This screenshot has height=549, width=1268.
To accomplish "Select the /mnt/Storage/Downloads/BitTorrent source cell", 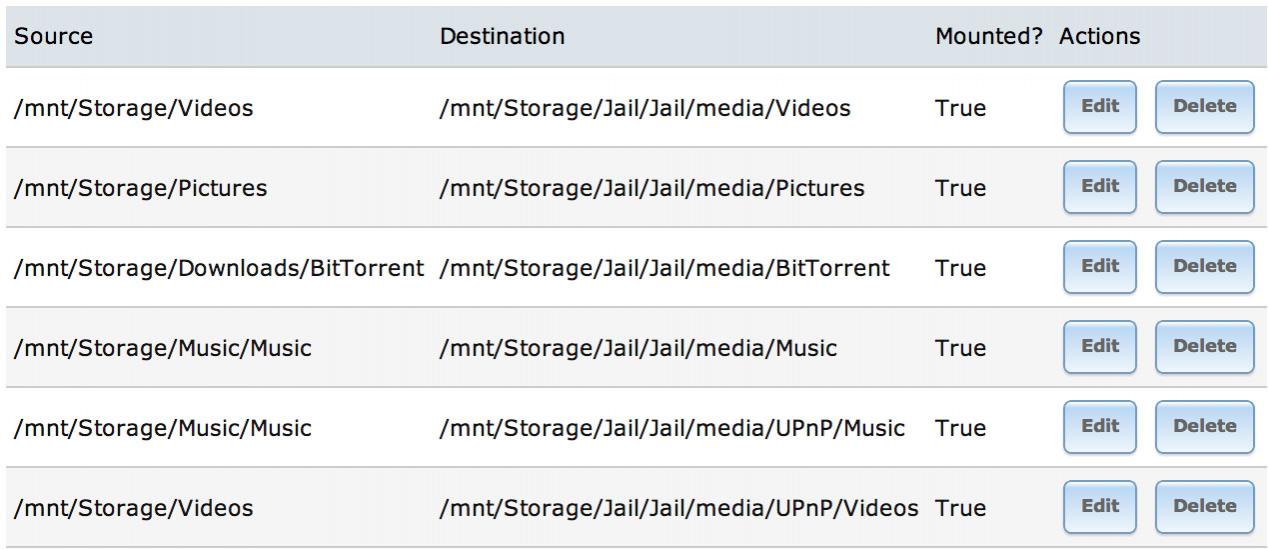I will [x=219, y=268].
